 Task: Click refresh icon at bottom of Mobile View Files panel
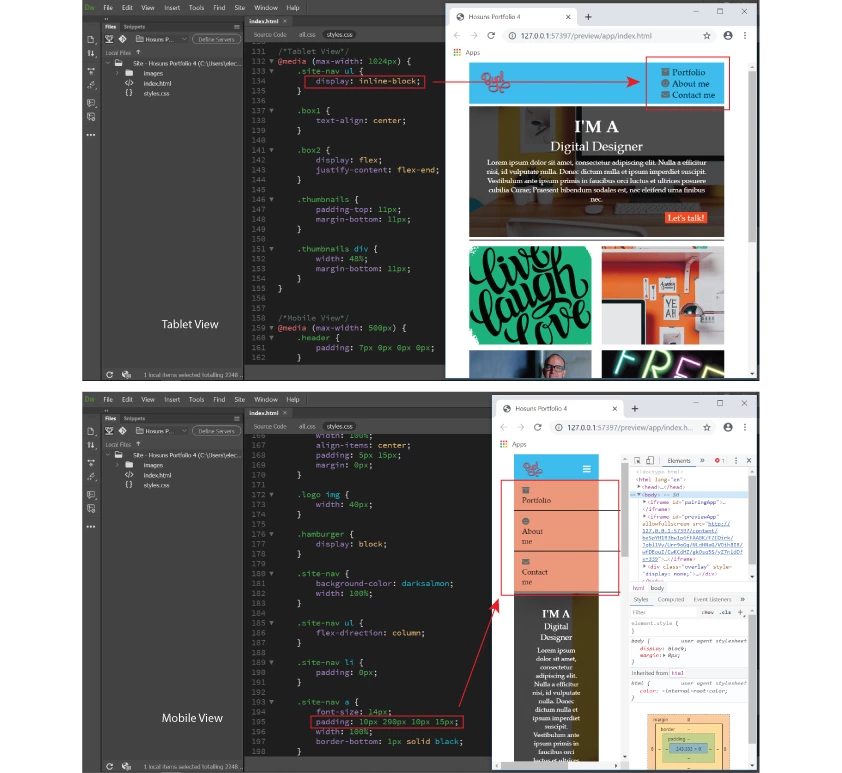click(109, 767)
